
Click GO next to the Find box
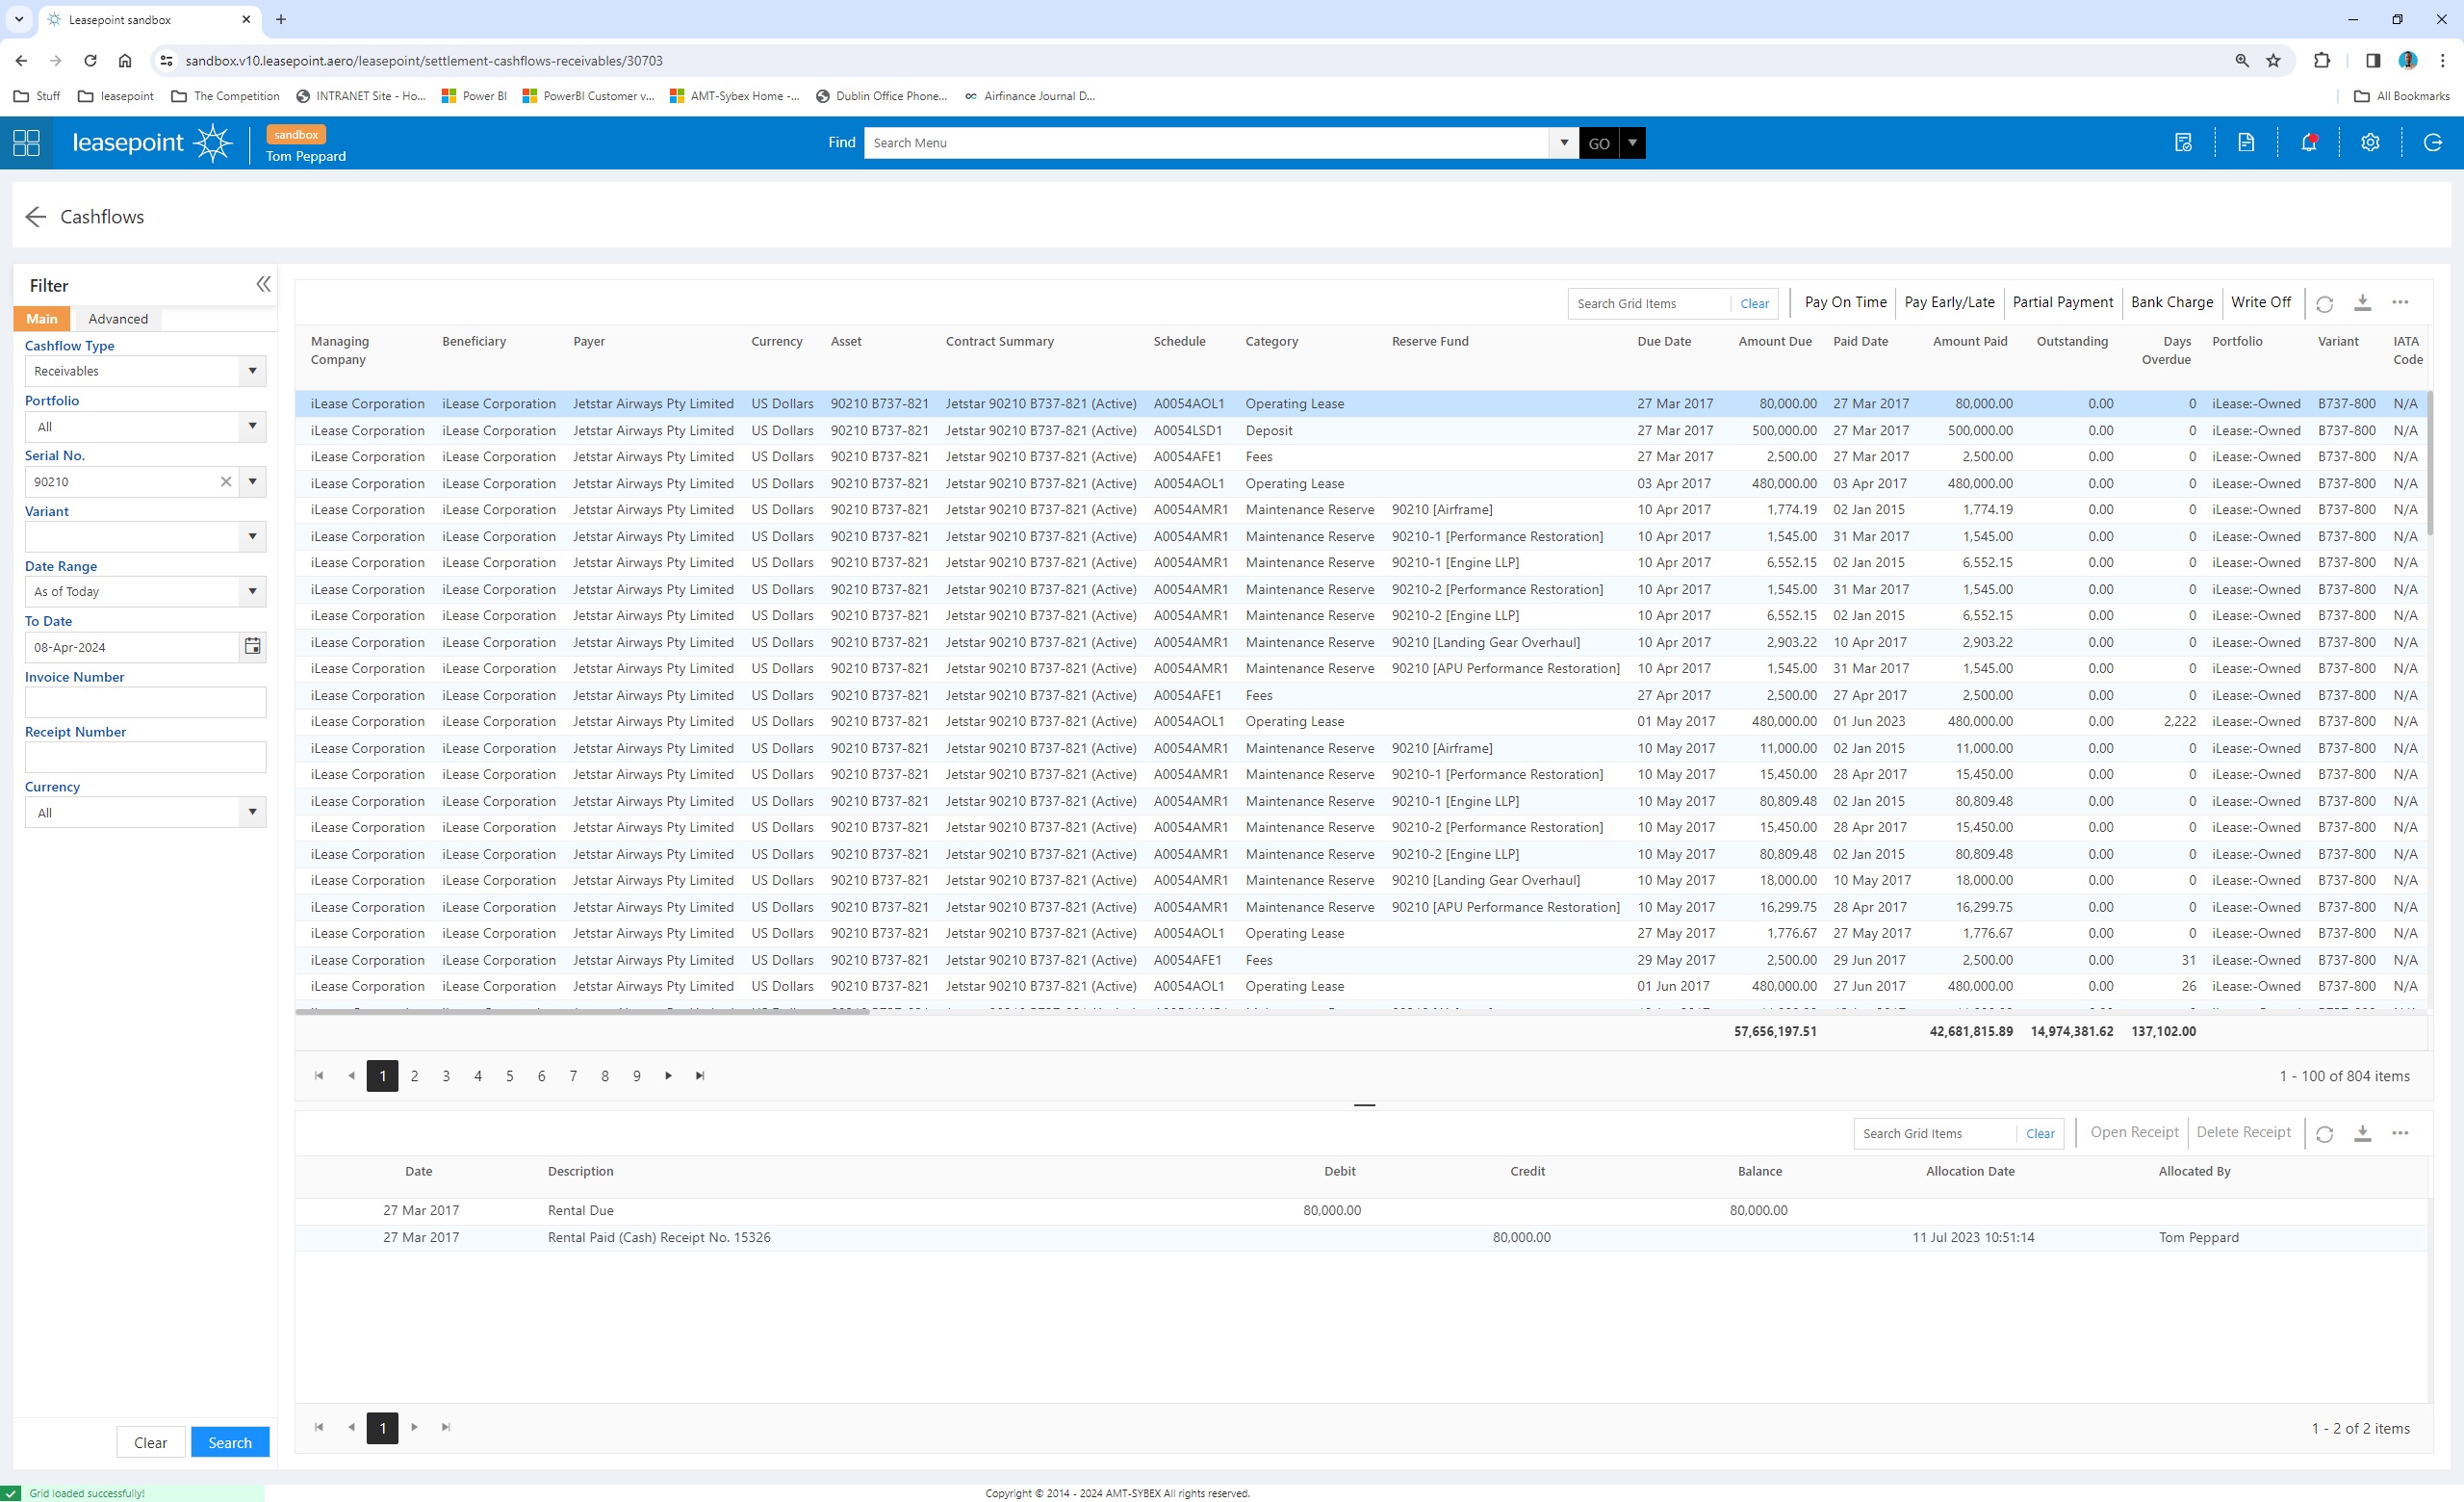[1599, 143]
